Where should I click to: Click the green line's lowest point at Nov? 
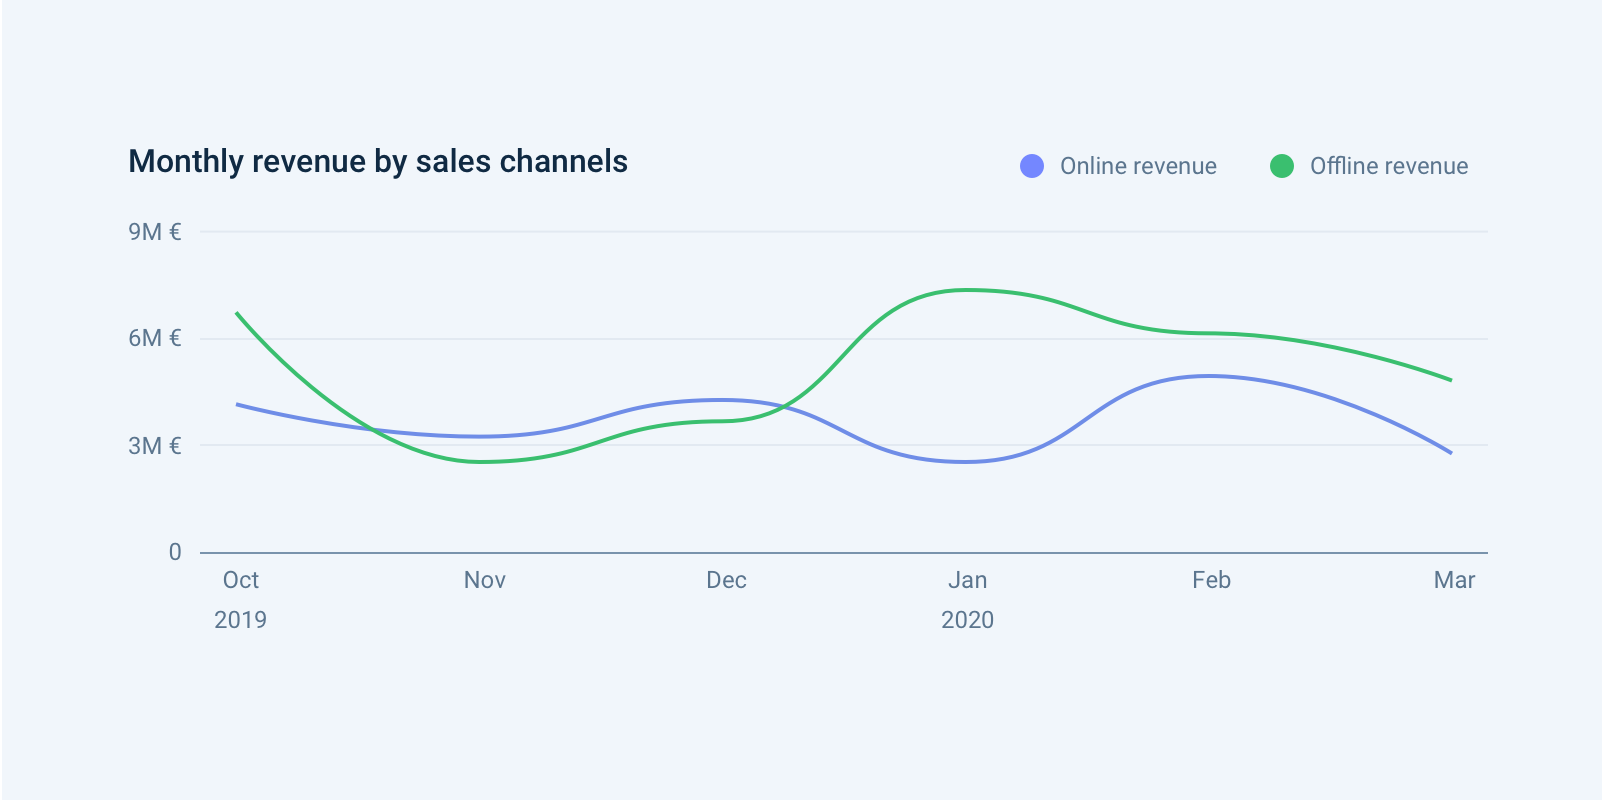pos(484,461)
